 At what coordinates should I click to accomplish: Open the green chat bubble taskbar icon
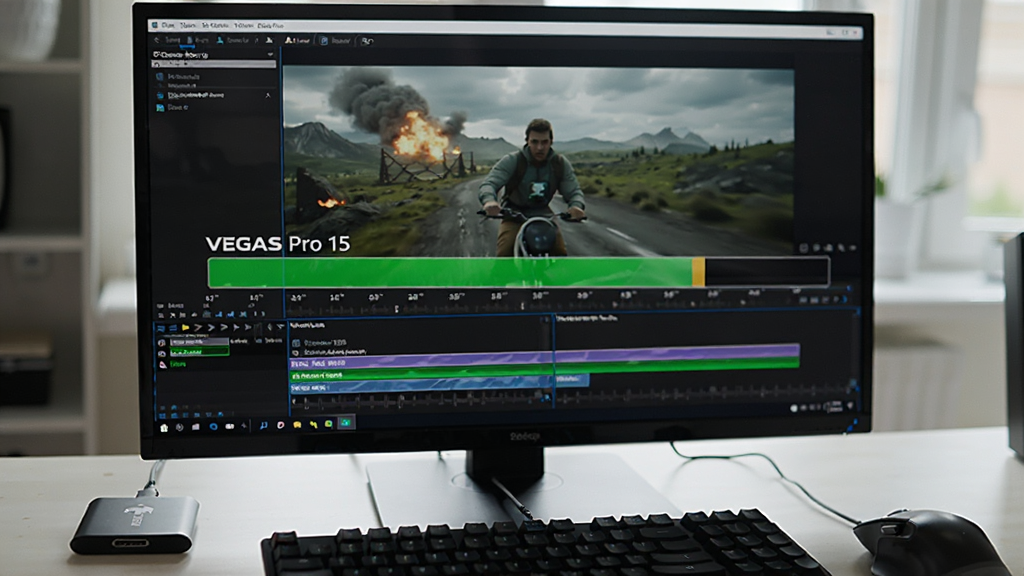coord(328,424)
